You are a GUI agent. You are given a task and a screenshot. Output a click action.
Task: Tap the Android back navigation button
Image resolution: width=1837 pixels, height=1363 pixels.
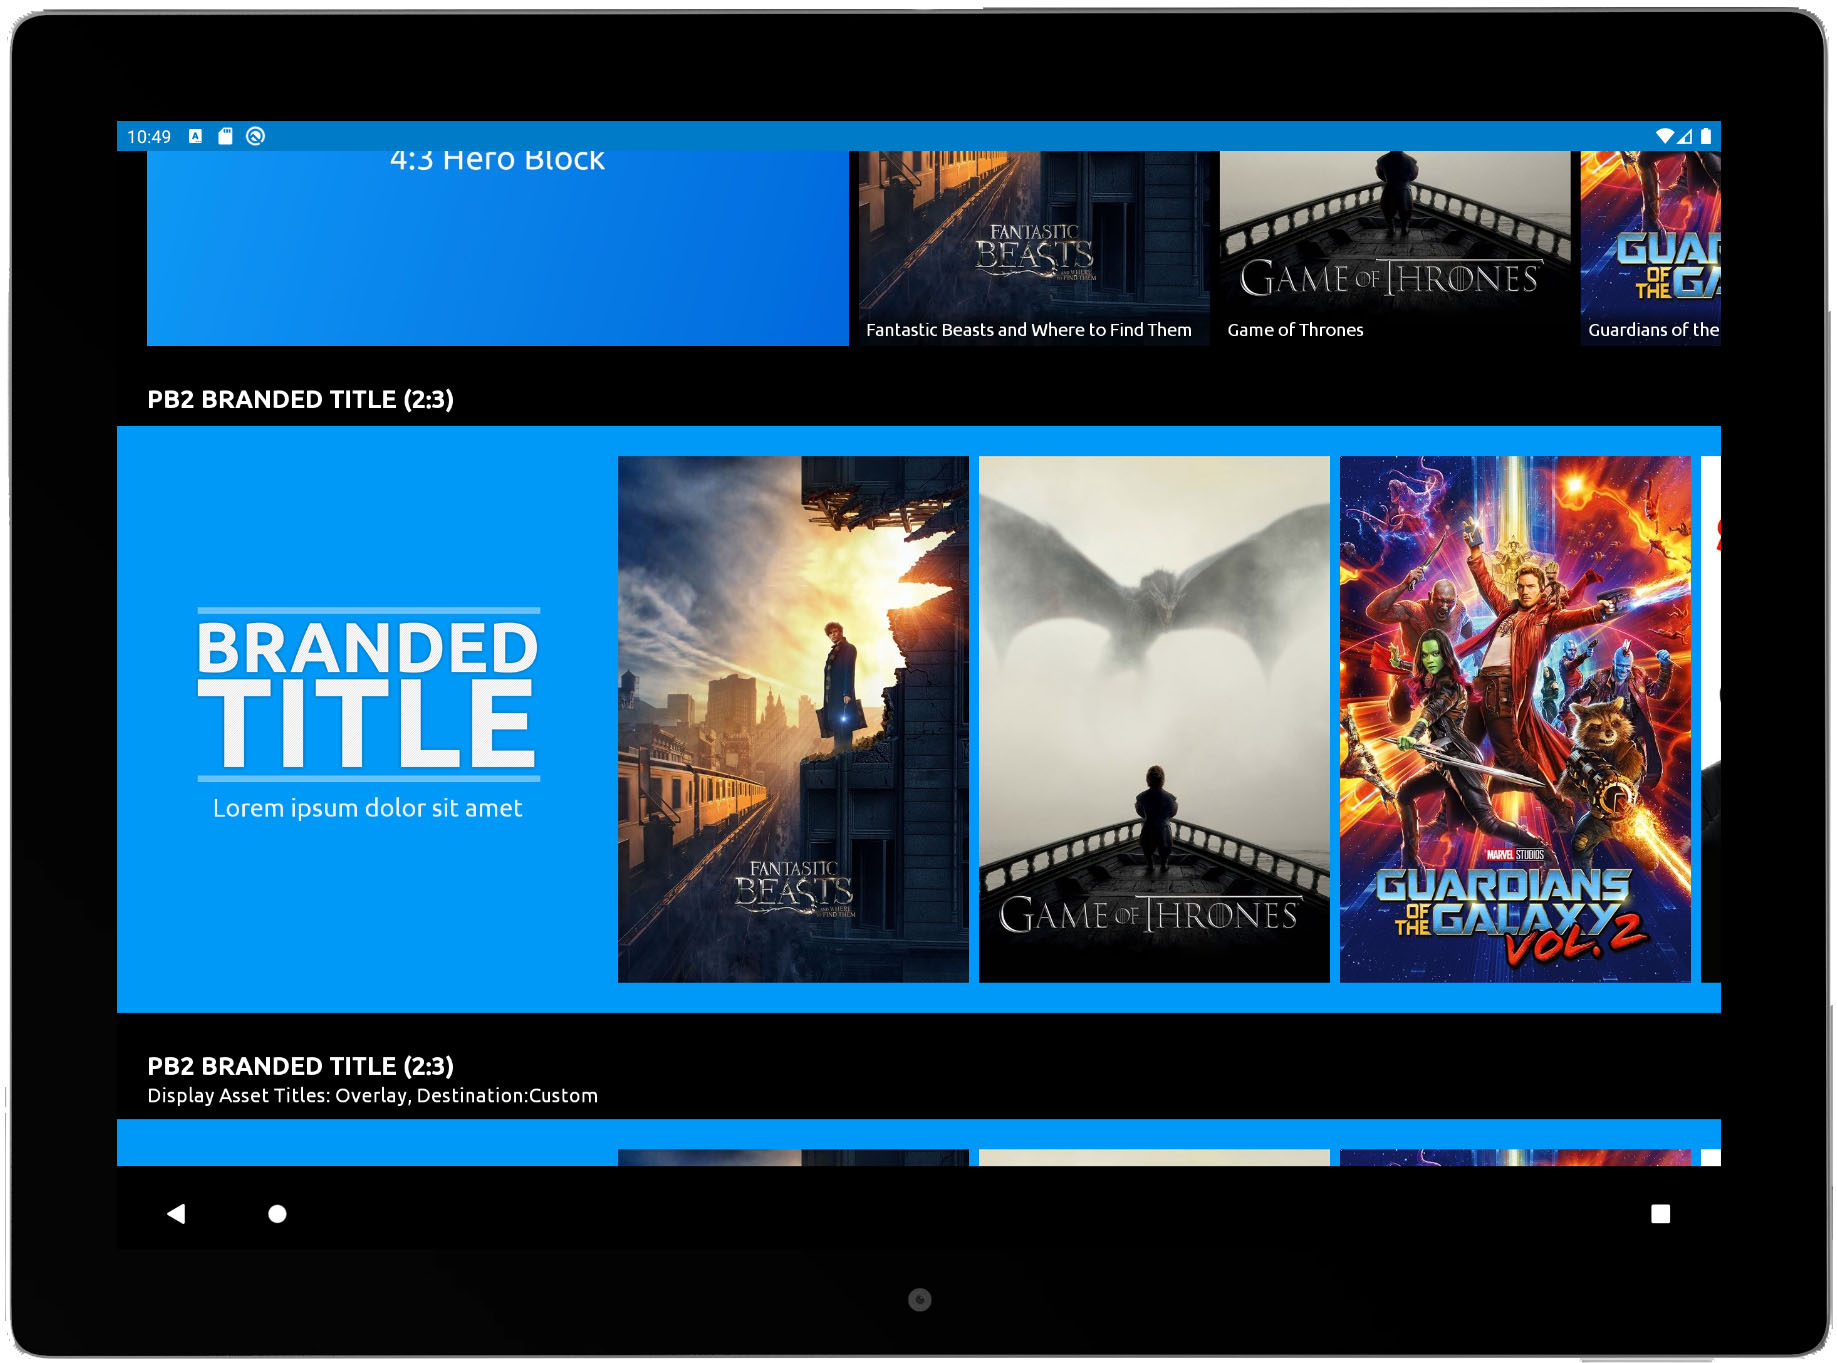pos(176,1213)
